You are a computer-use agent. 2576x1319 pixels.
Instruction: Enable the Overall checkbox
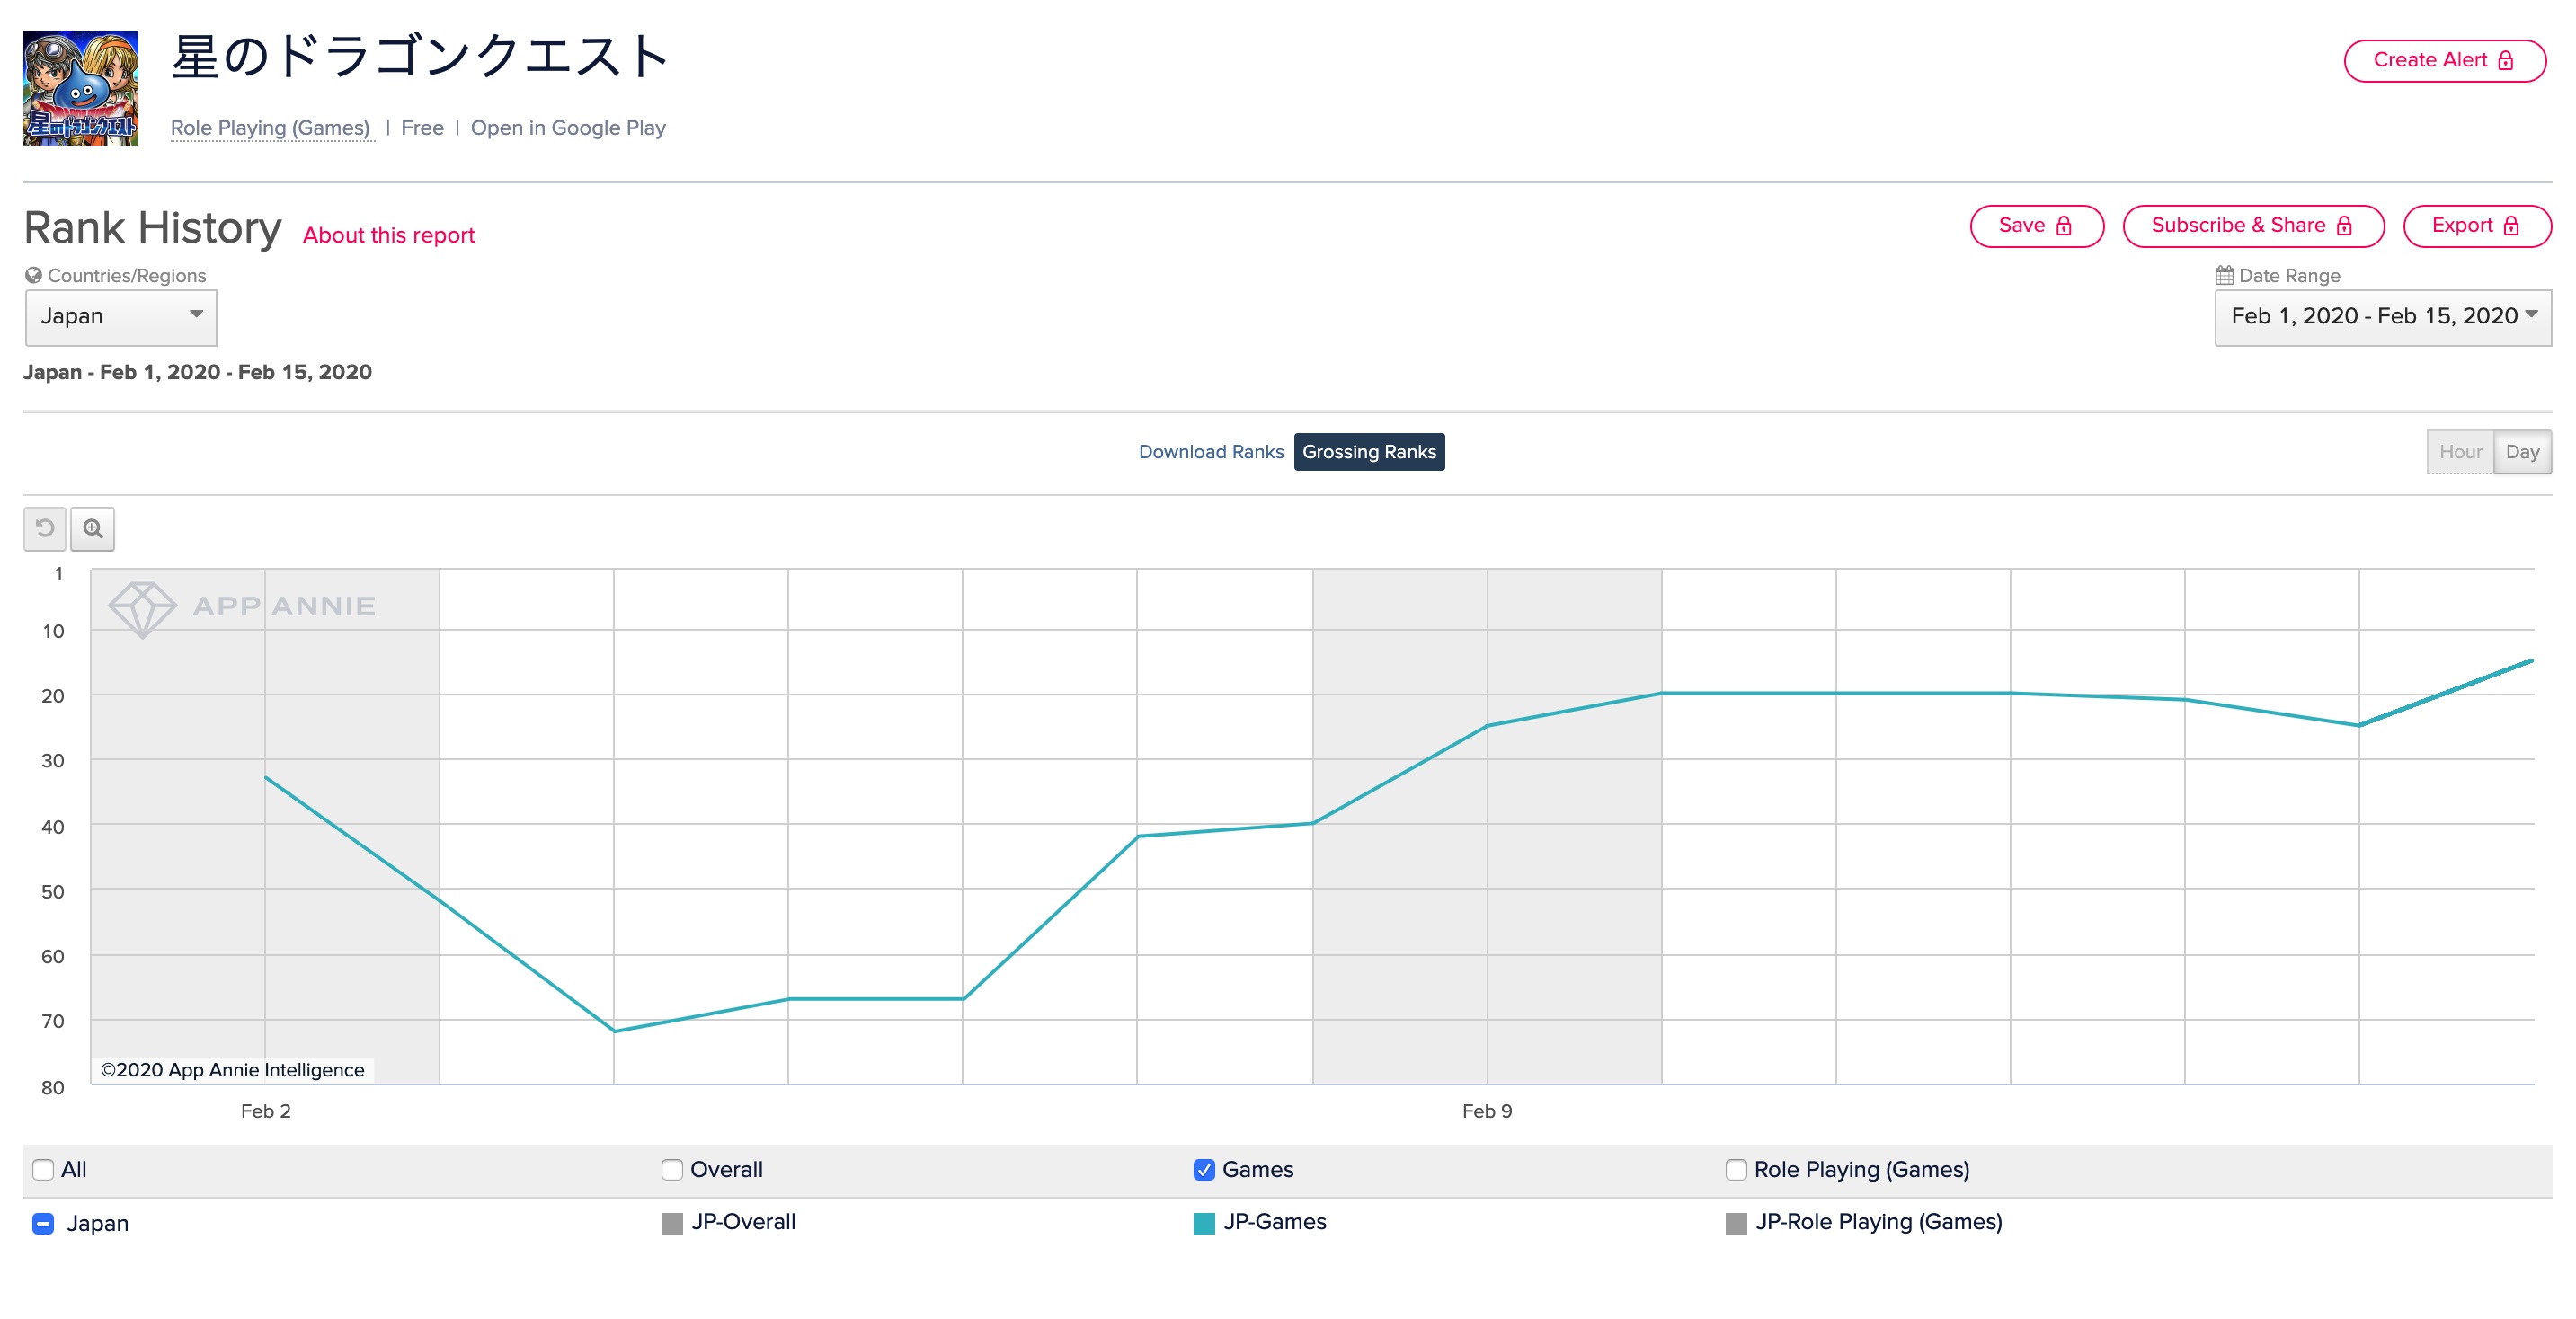coord(672,1169)
